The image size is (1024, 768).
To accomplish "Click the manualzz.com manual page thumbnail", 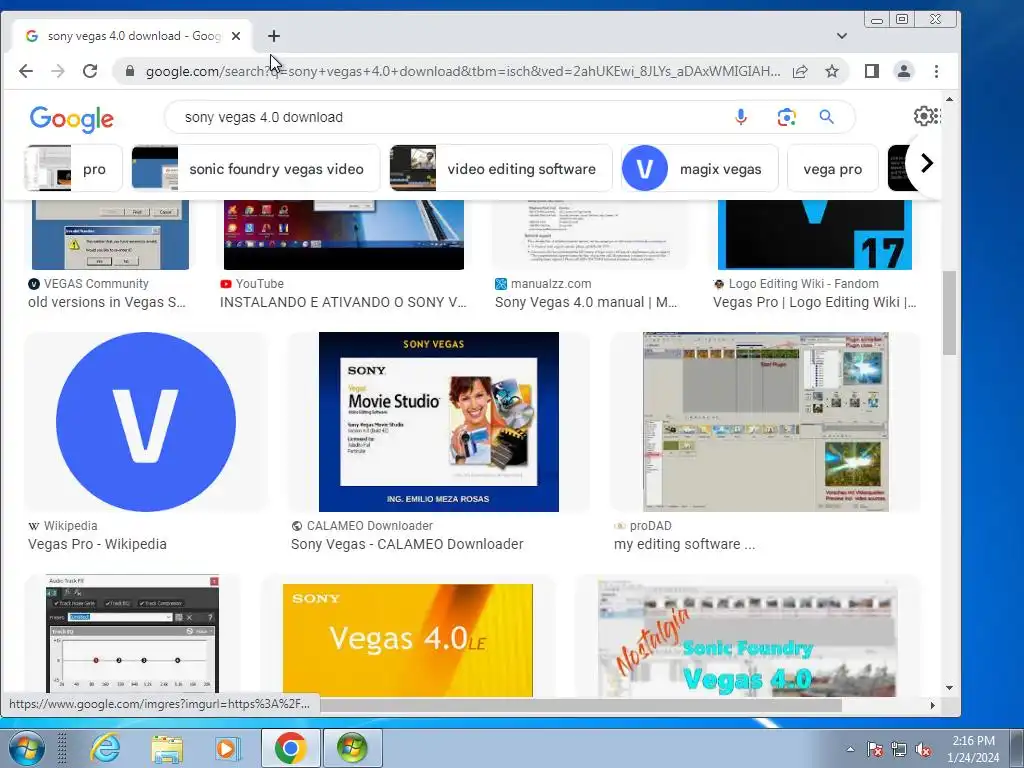I will point(590,234).
